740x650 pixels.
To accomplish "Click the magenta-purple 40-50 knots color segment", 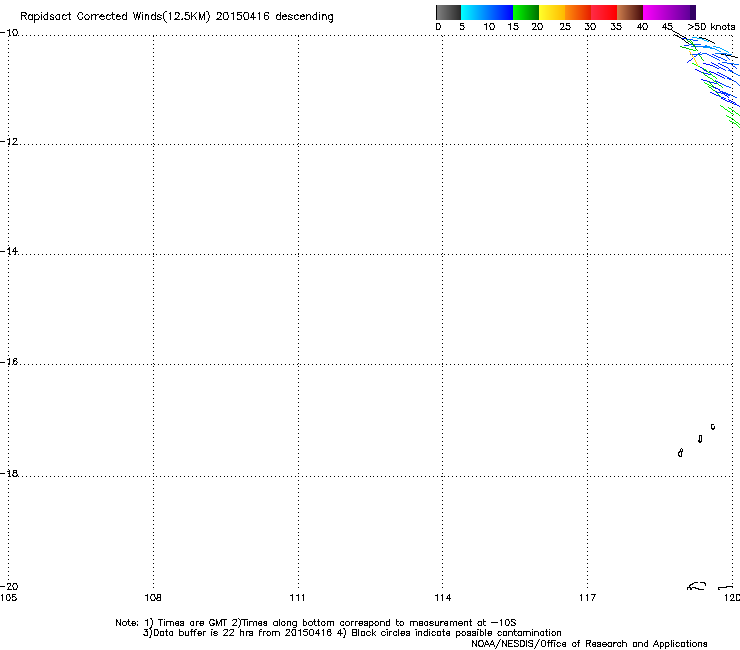I will tap(669, 12).
